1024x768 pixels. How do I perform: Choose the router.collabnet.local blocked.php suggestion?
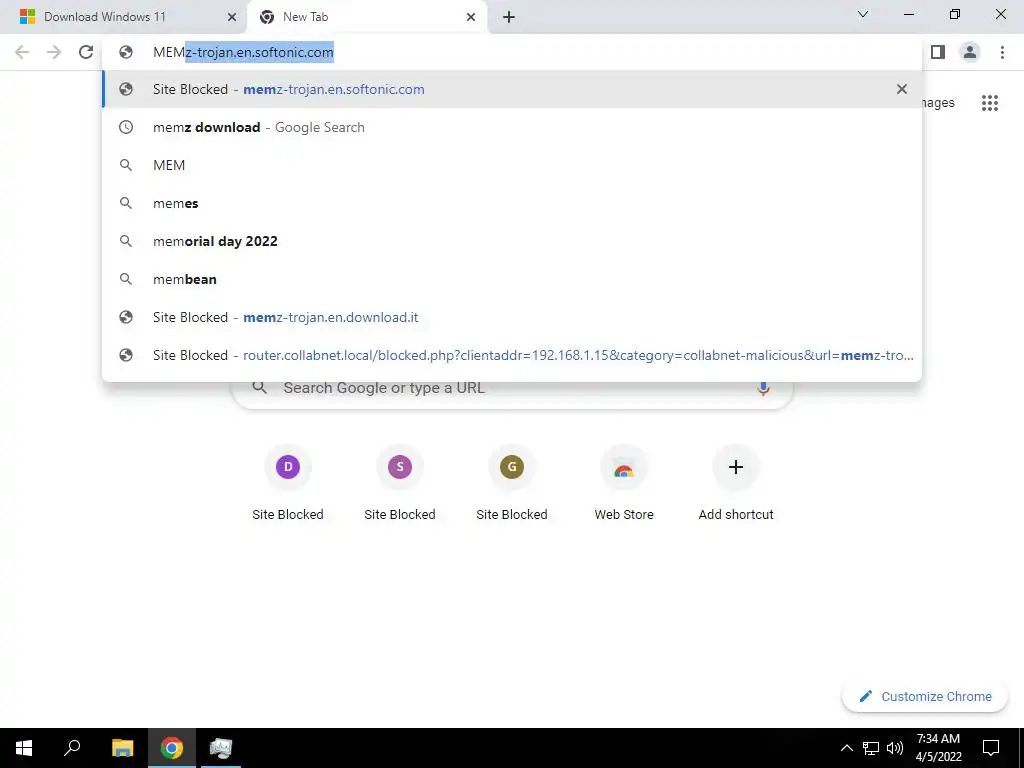pyautogui.click(x=512, y=355)
